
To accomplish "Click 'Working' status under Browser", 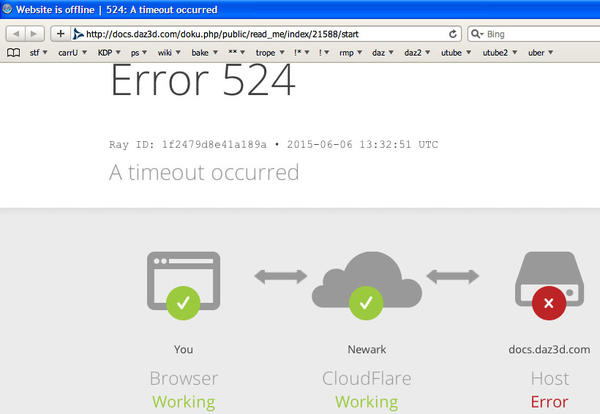I will coord(184,402).
